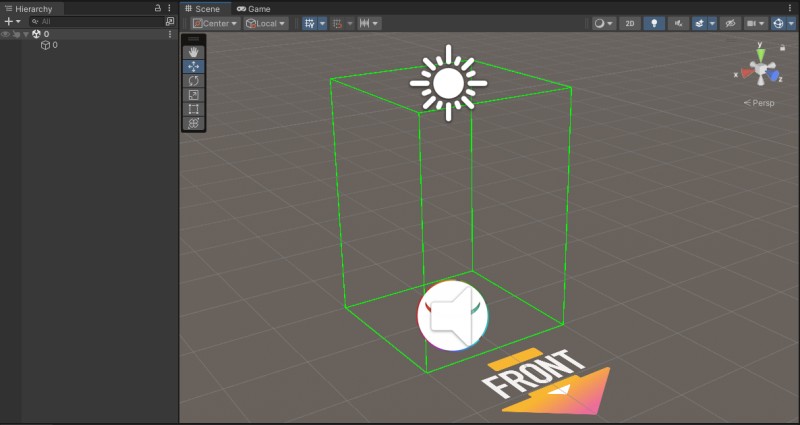Open the Center pivot mode dropdown
The image size is (800, 425).
click(215, 23)
